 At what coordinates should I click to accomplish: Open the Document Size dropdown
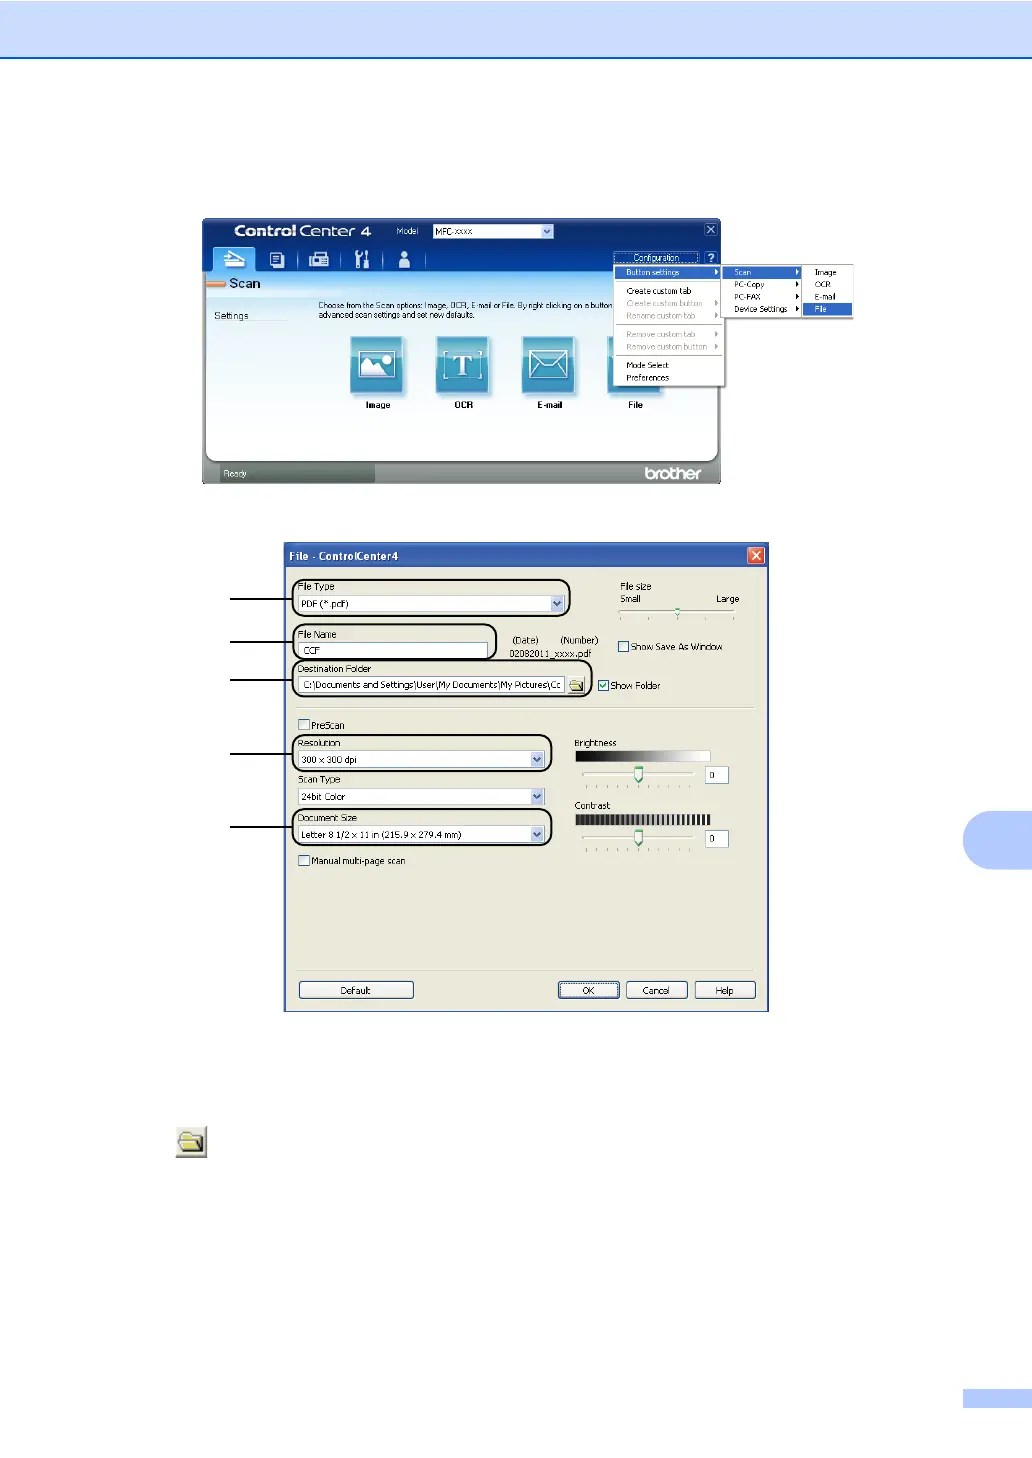(x=537, y=835)
